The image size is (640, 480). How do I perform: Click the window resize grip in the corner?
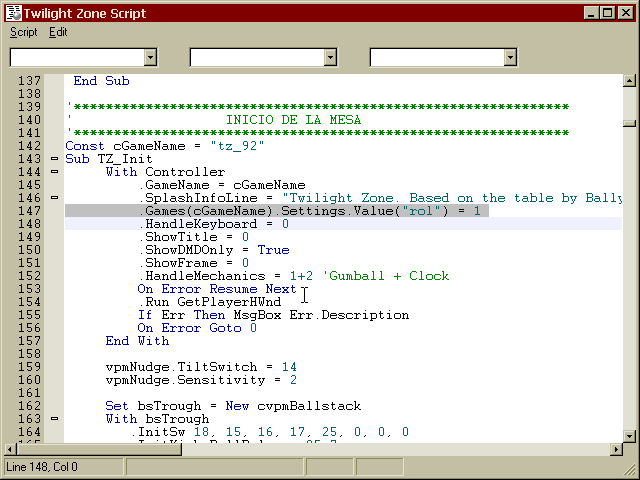[x=629, y=469]
